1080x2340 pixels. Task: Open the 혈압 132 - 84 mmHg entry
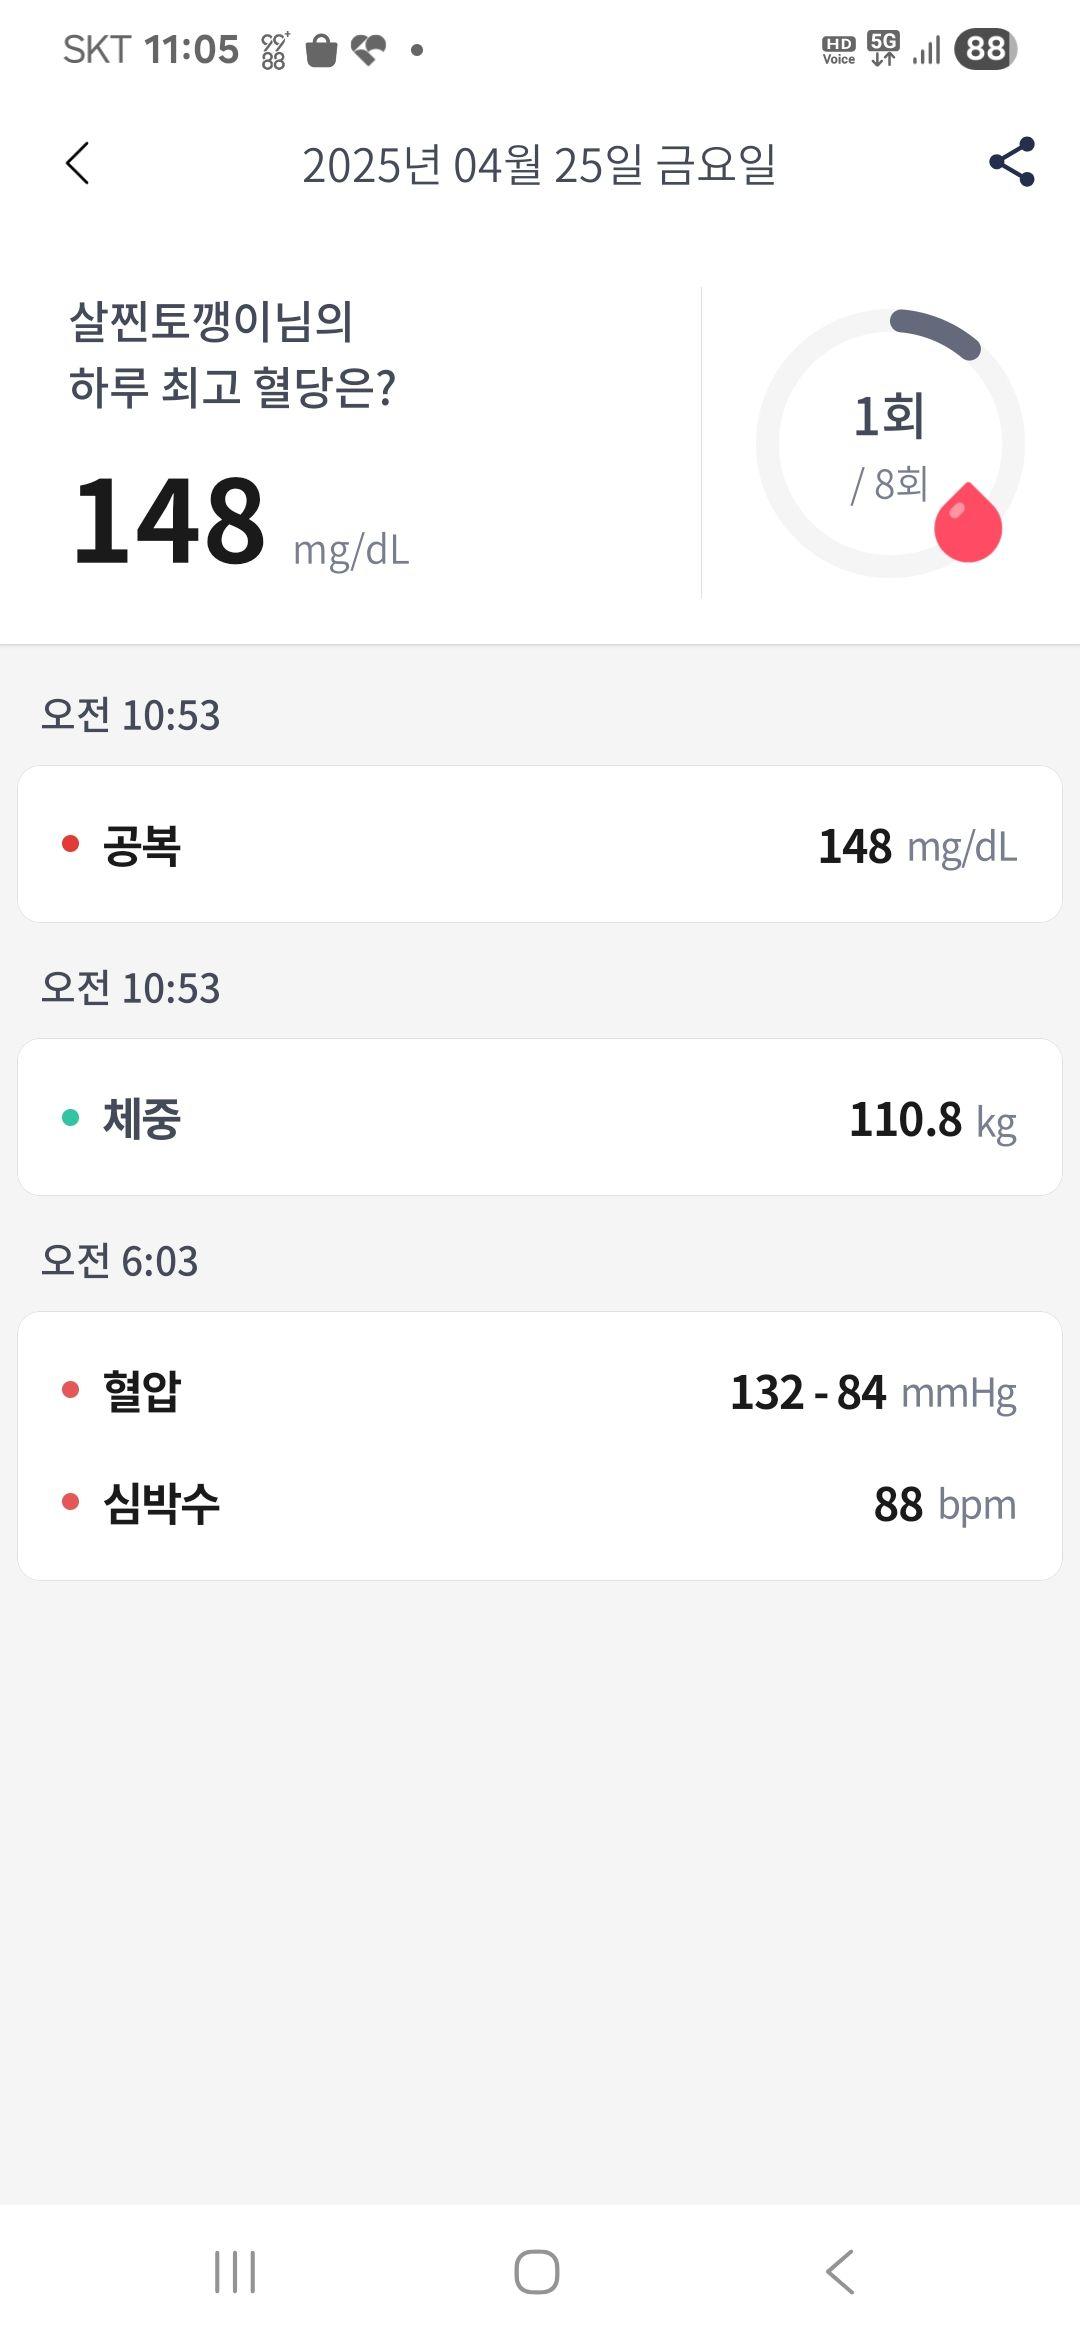point(540,1391)
